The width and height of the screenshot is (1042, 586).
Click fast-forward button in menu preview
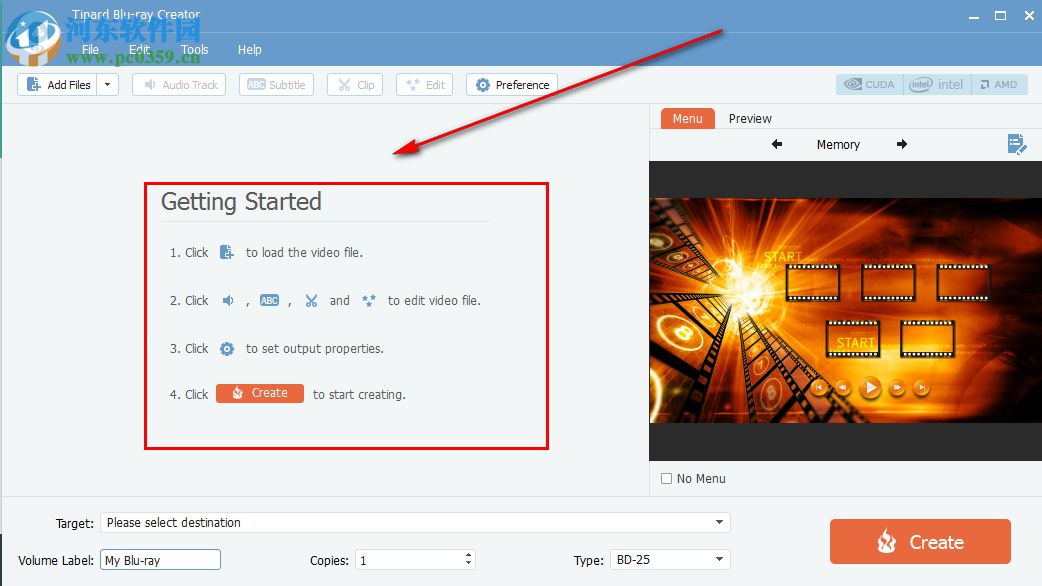pyautogui.click(x=897, y=387)
